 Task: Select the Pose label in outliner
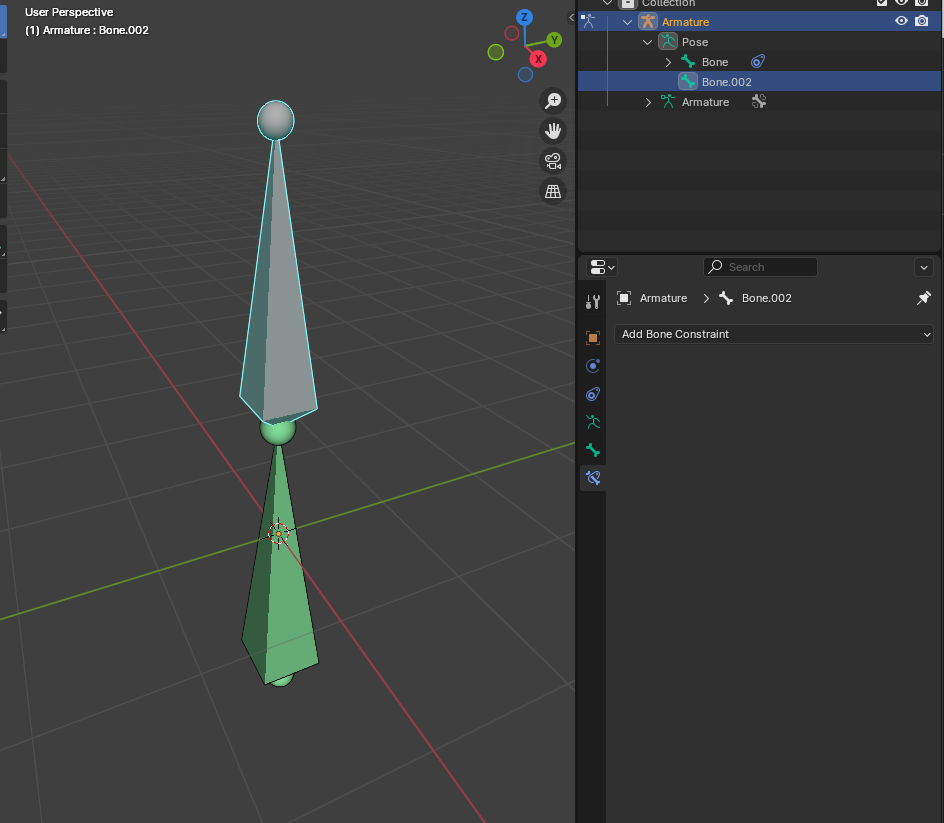695,42
